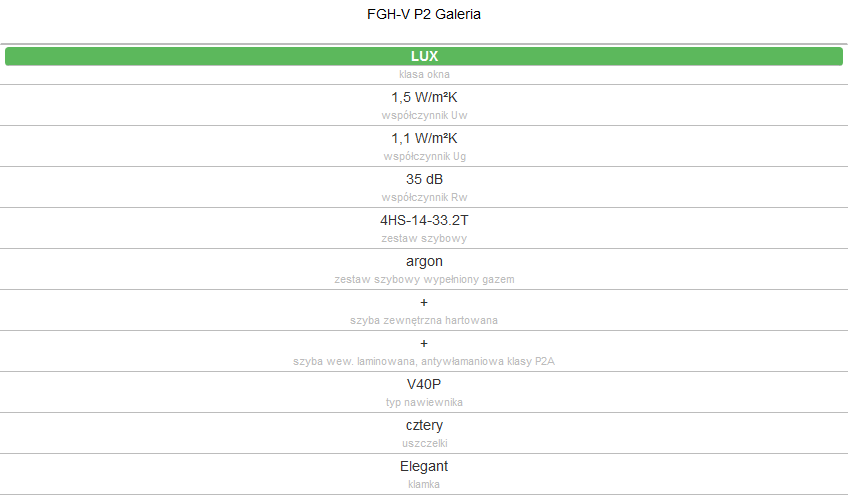850x497 pixels.
Task: Select the Elegant handle value
Action: tap(424, 466)
